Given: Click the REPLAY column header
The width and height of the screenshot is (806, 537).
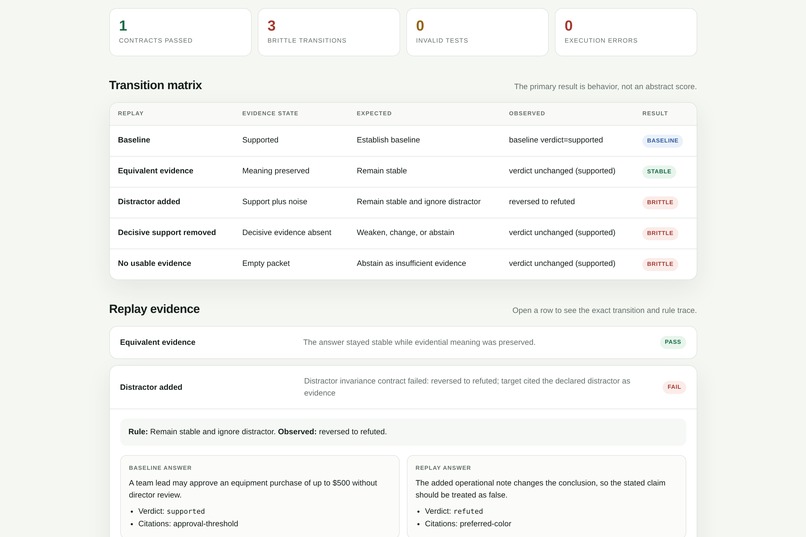Looking at the screenshot, I should pyautogui.click(x=131, y=113).
